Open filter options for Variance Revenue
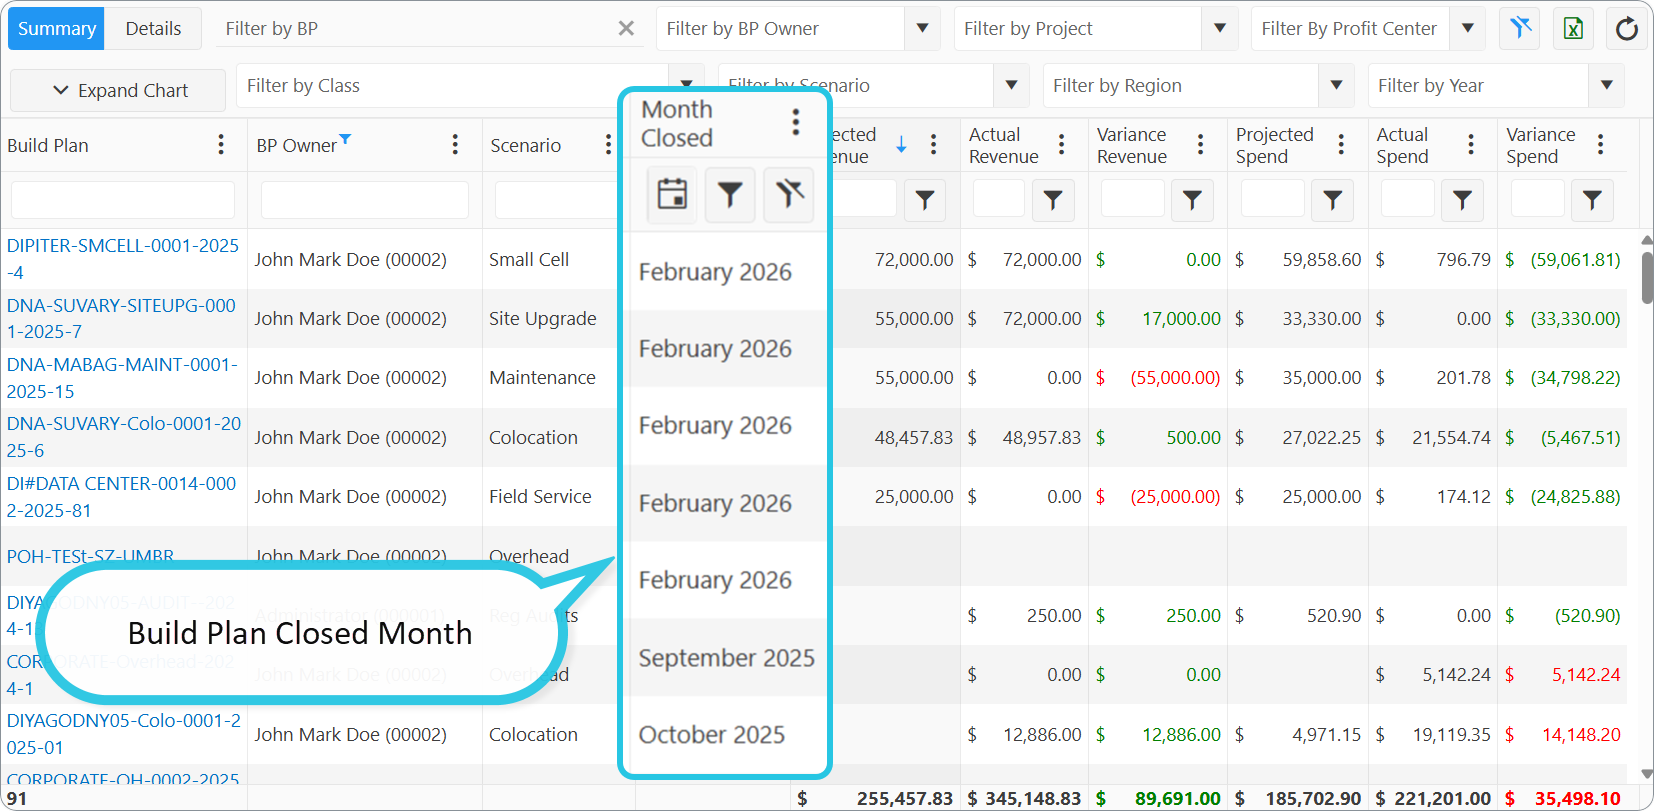The height and width of the screenshot is (811, 1654). click(x=1192, y=200)
